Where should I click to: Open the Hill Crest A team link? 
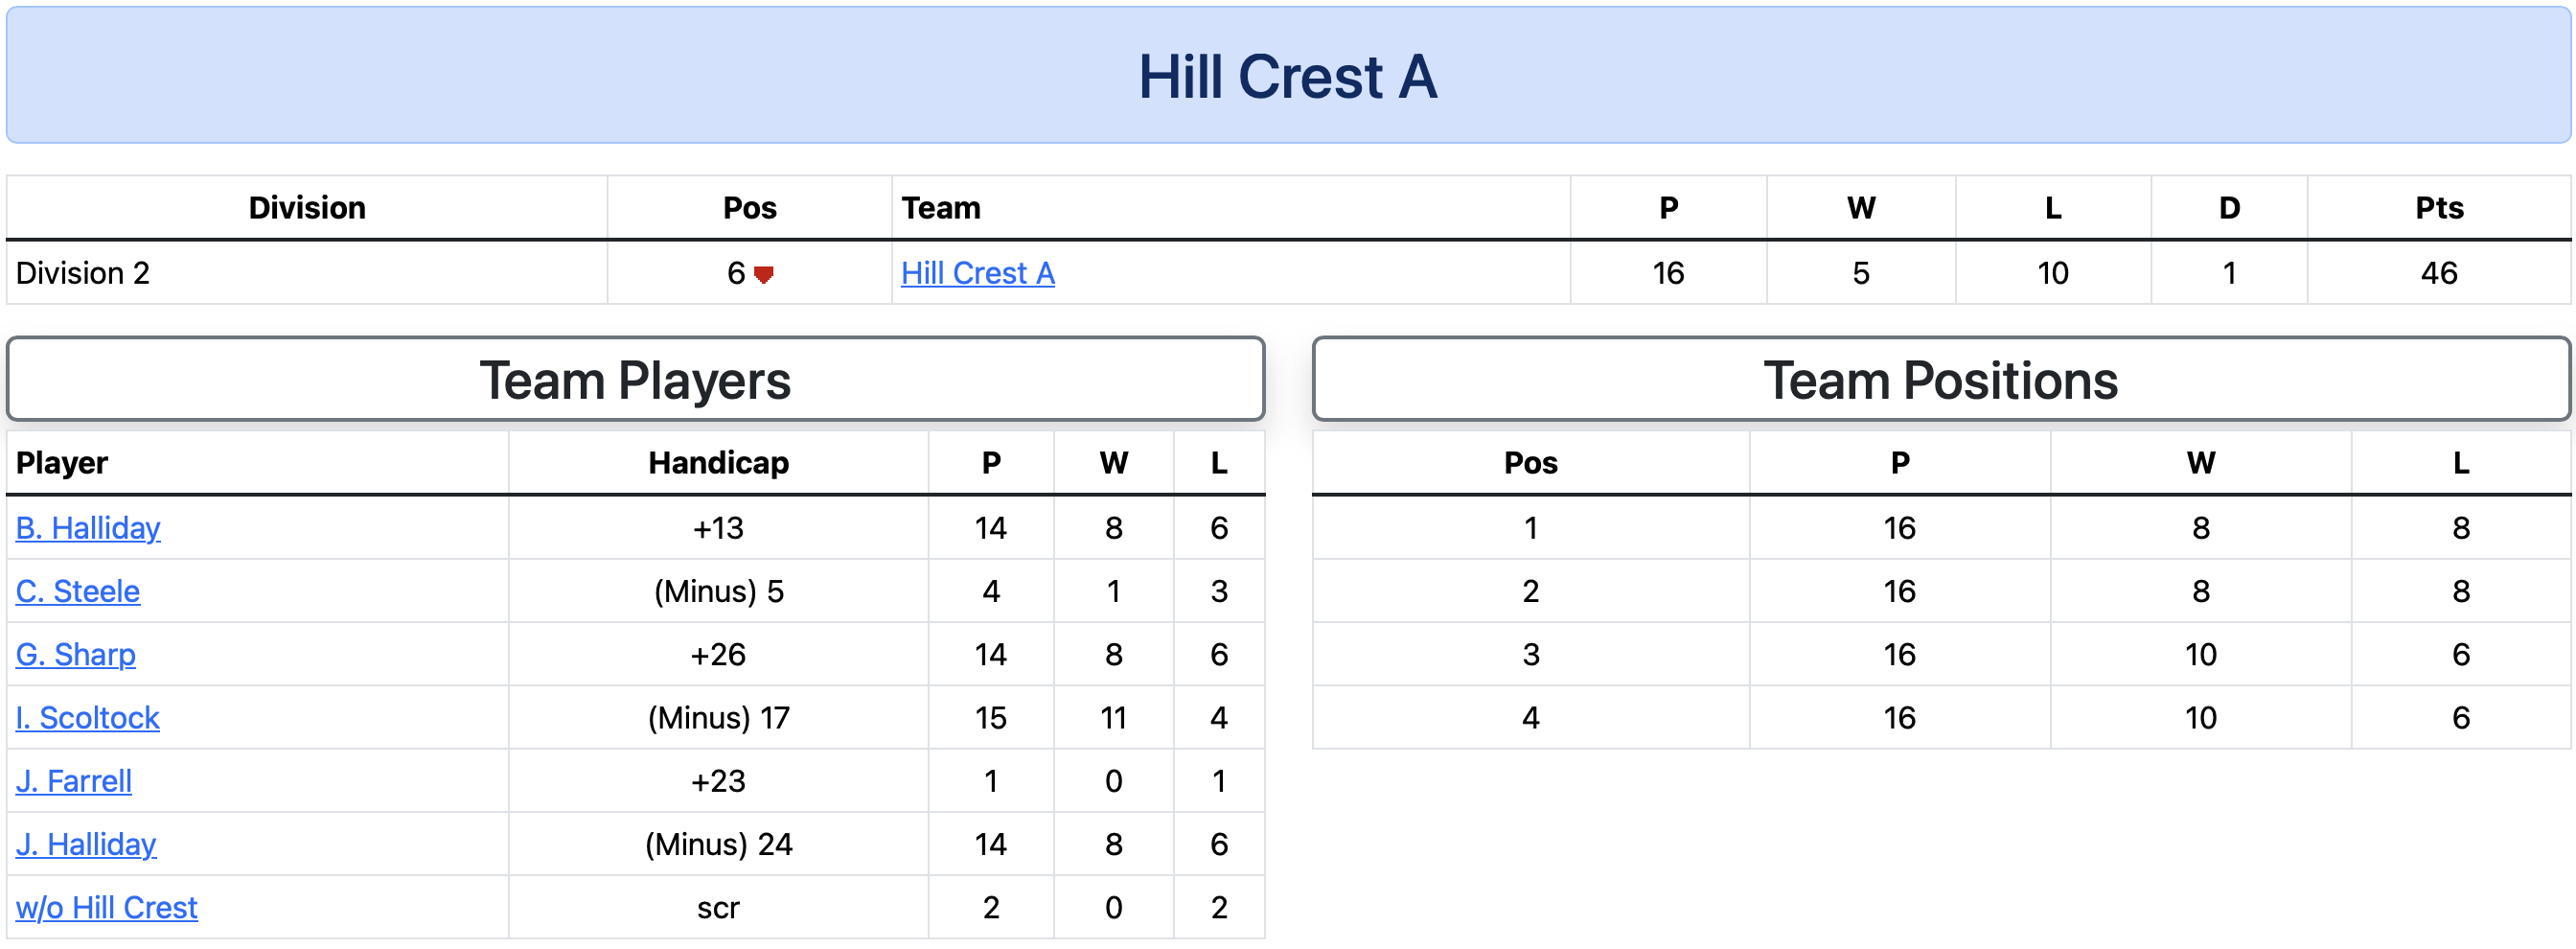pyautogui.click(x=977, y=273)
